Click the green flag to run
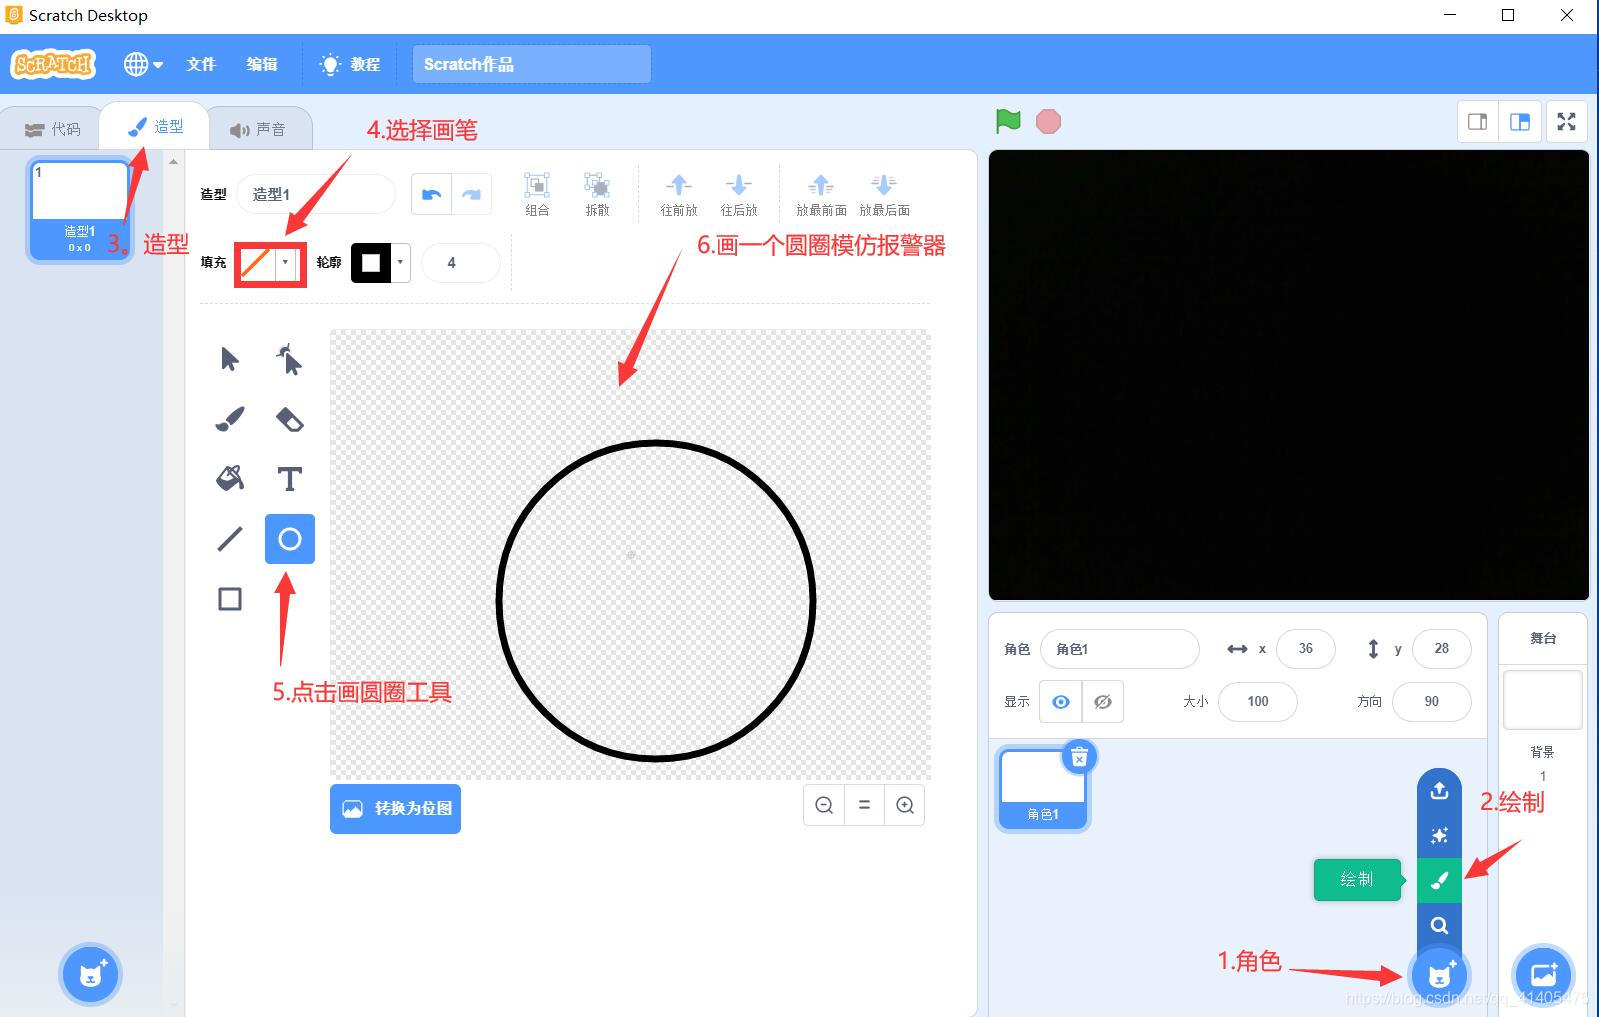 (1008, 121)
